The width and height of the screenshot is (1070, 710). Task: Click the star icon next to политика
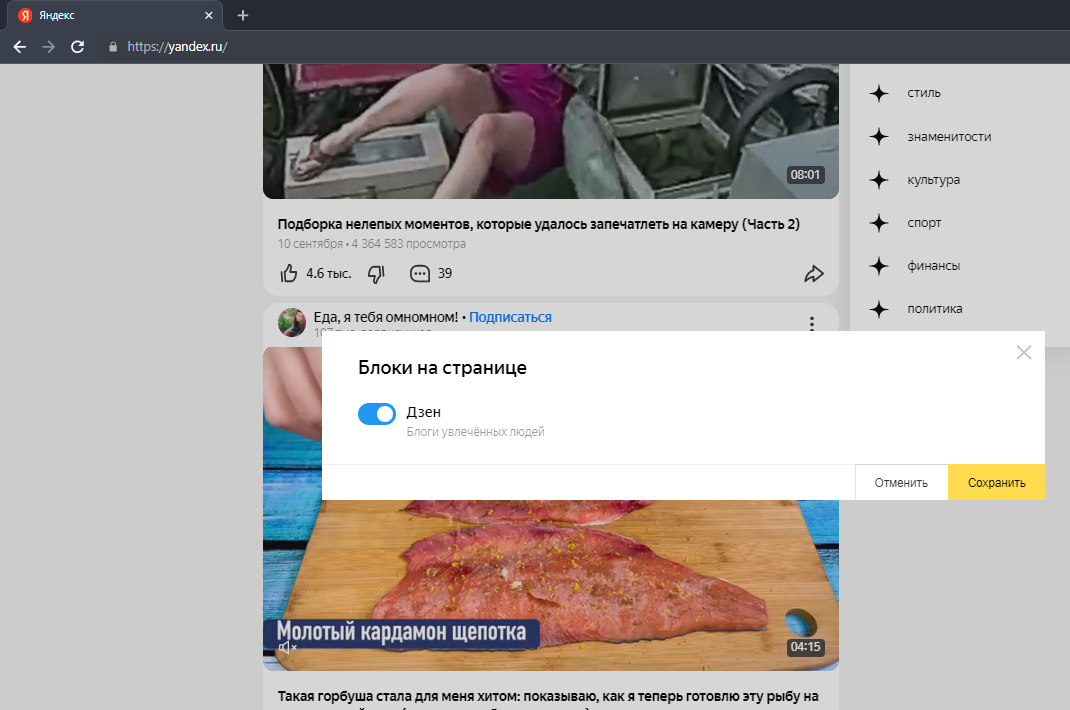(879, 309)
